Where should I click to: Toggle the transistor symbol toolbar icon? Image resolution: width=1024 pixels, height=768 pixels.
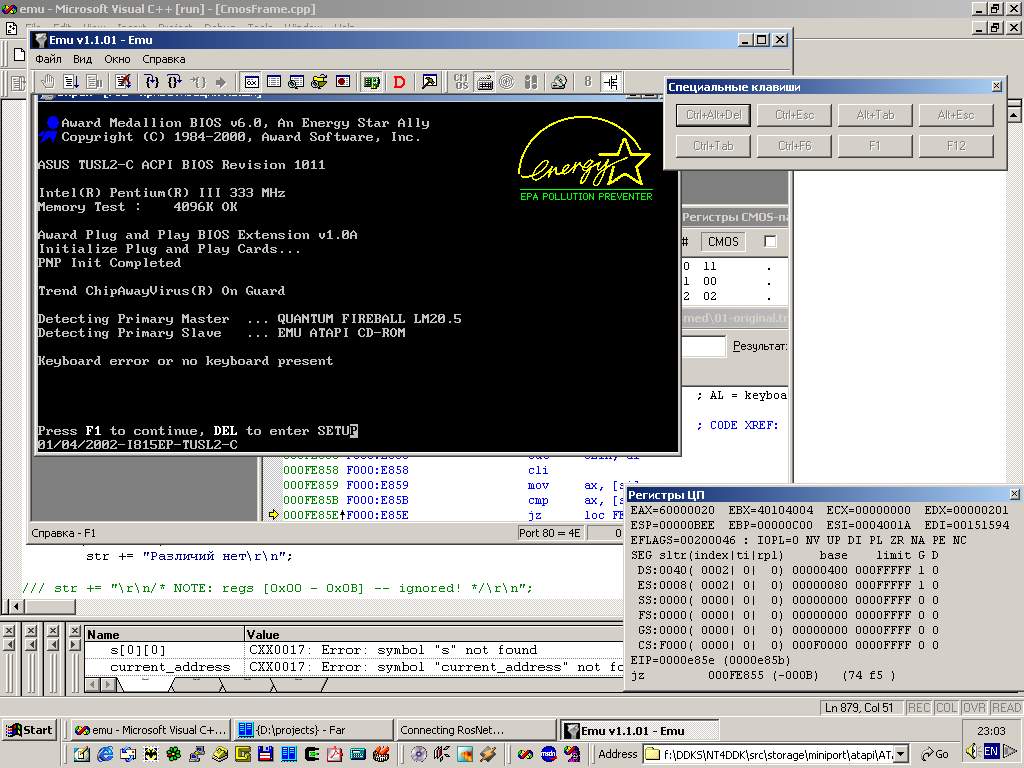click(611, 82)
